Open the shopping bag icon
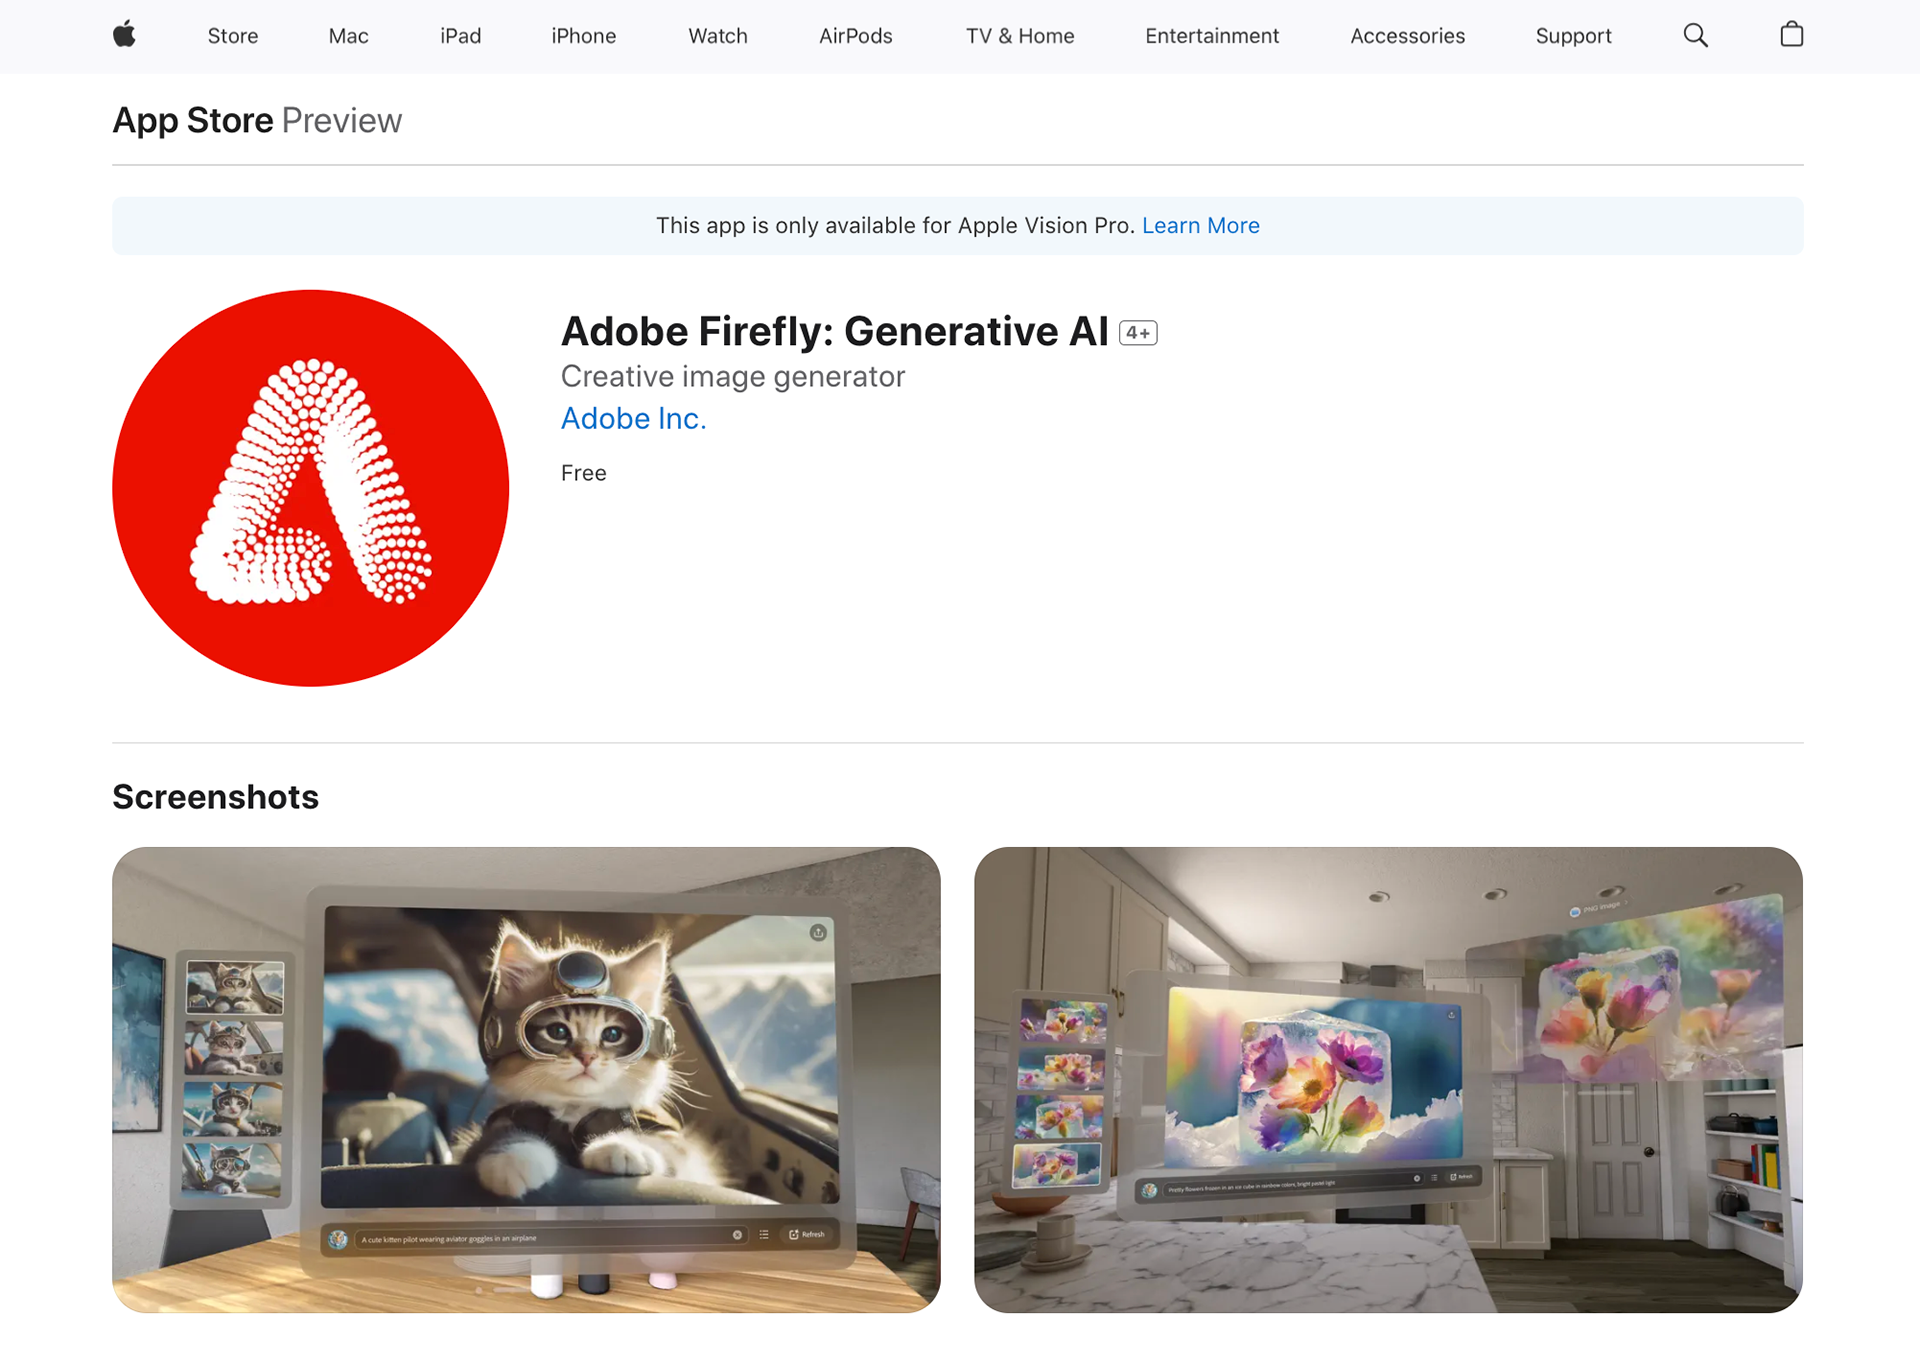This screenshot has width=1920, height=1364. pyautogui.click(x=1791, y=35)
